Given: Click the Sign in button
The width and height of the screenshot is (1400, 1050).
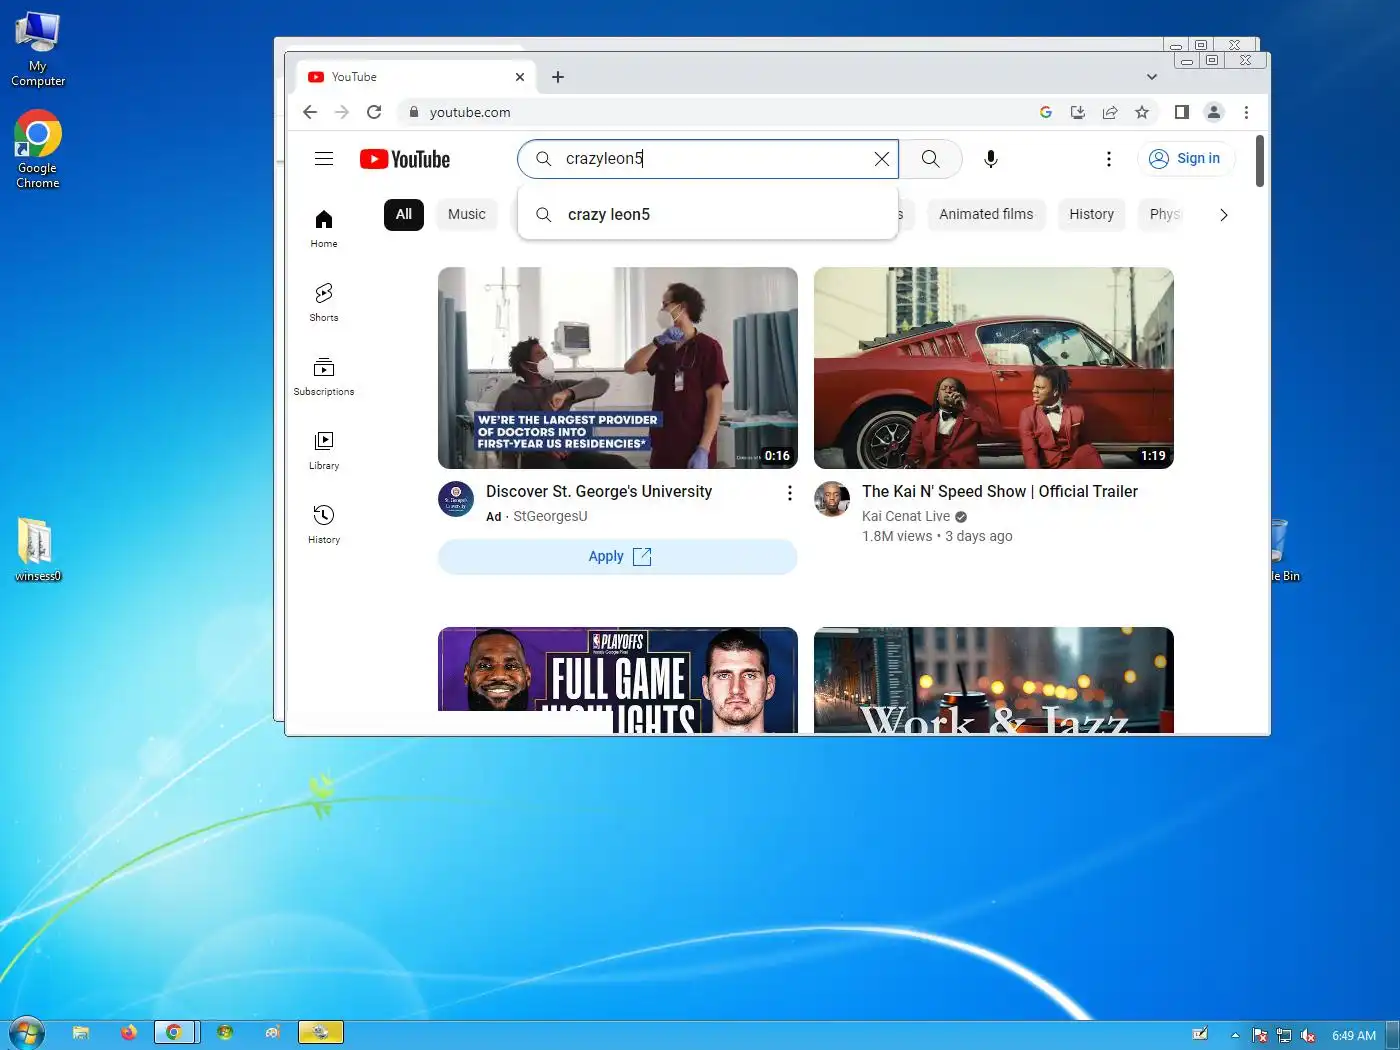Looking at the screenshot, I should [1185, 159].
